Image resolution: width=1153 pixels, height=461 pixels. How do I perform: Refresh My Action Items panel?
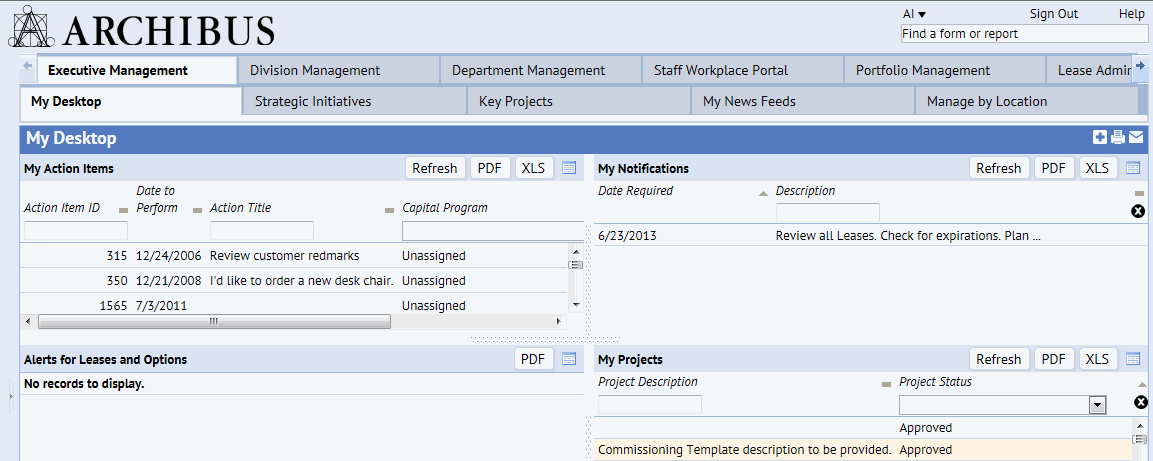[435, 168]
